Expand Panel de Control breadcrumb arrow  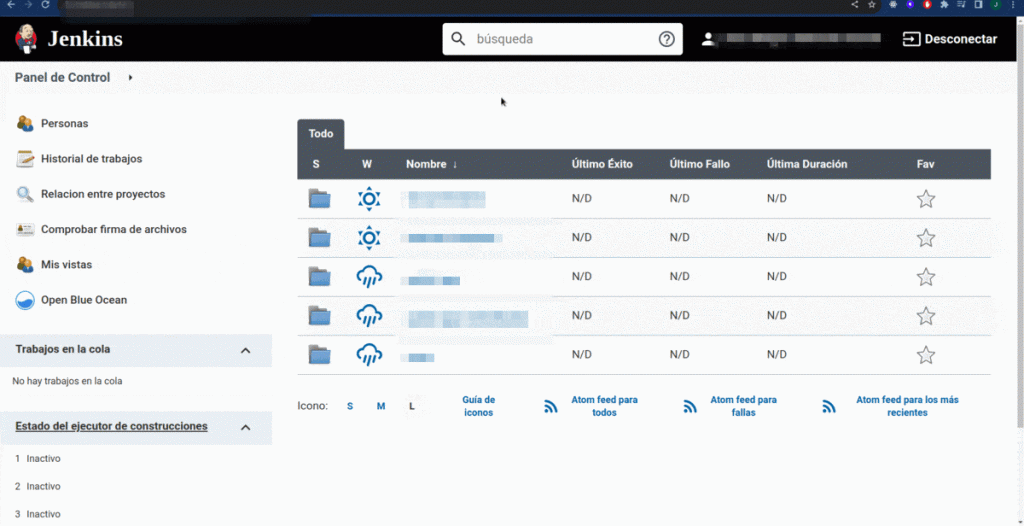131,78
